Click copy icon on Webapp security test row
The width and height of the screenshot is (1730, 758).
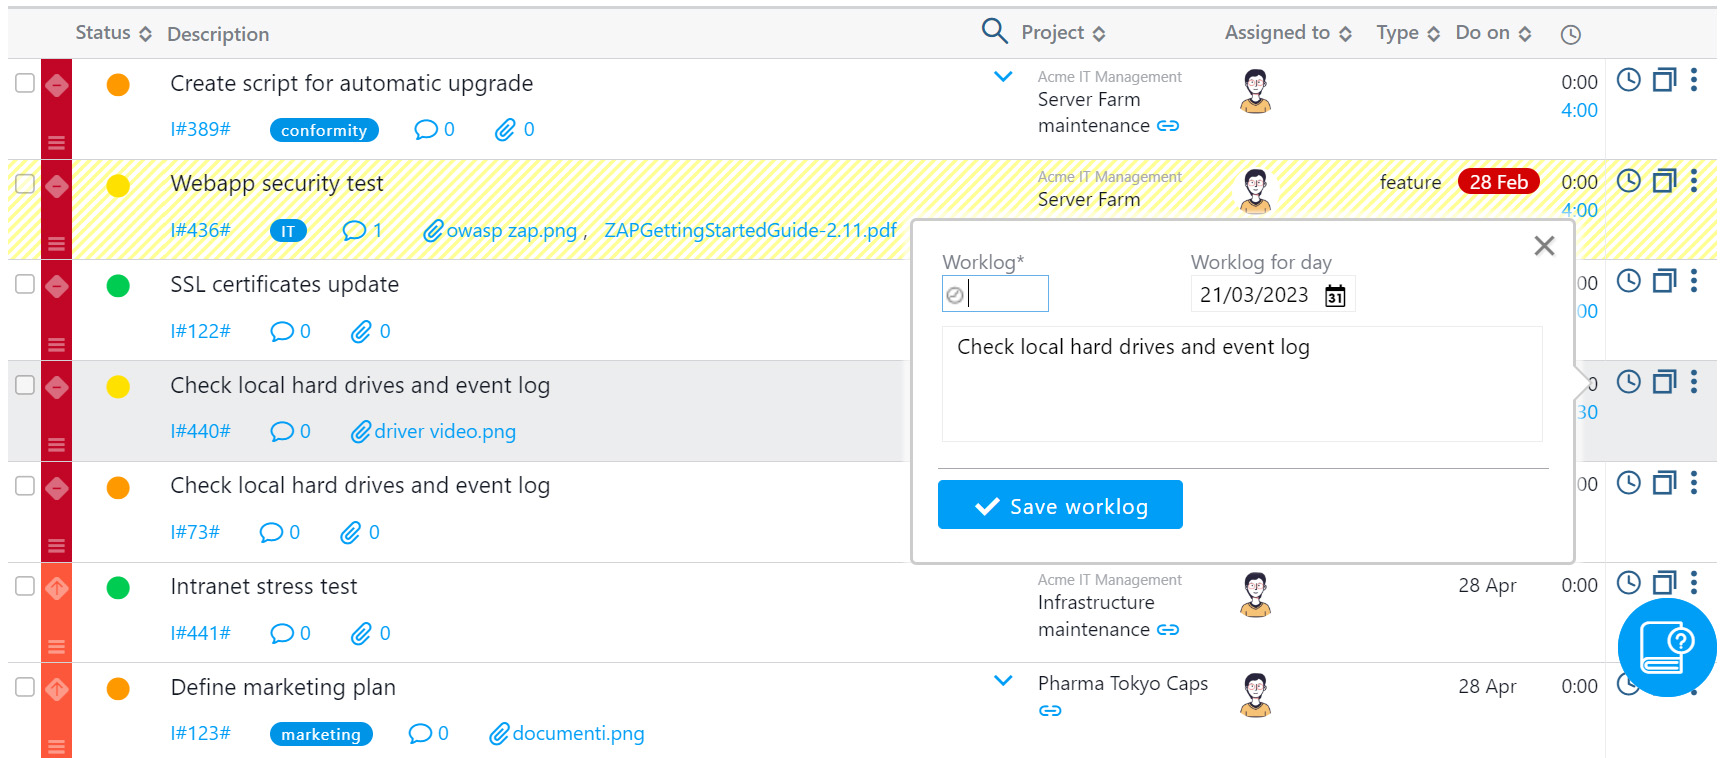(x=1664, y=181)
